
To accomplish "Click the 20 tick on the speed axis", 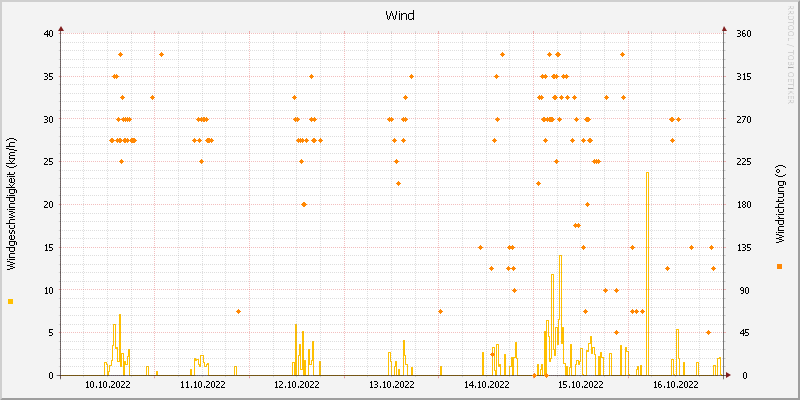I will point(48,205).
